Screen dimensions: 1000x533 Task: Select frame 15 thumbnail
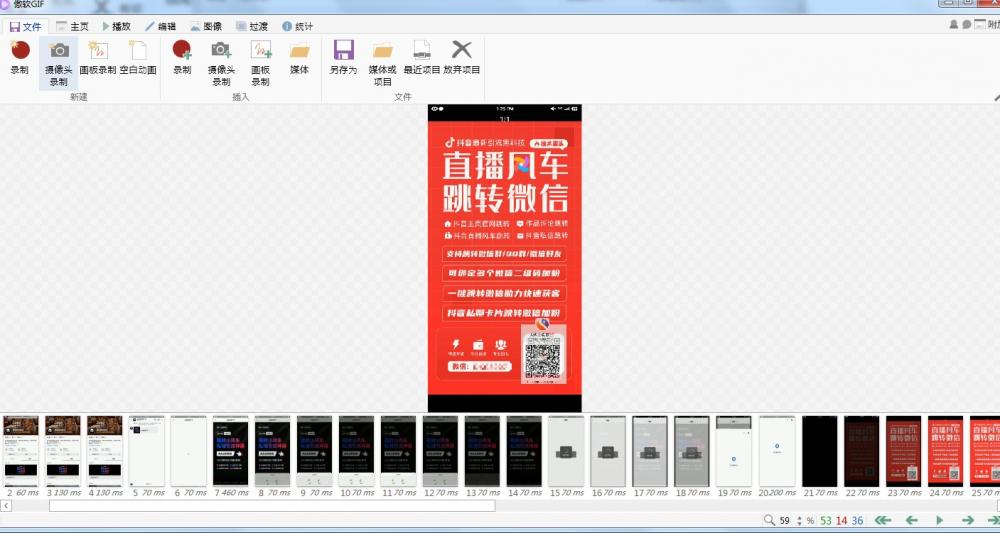[x=566, y=452]
